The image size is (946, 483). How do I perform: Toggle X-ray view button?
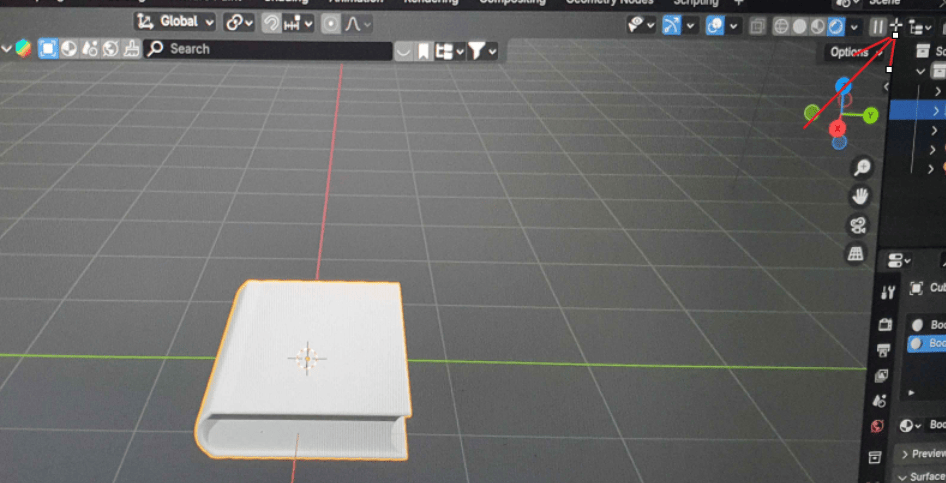[x=758, y=26]
